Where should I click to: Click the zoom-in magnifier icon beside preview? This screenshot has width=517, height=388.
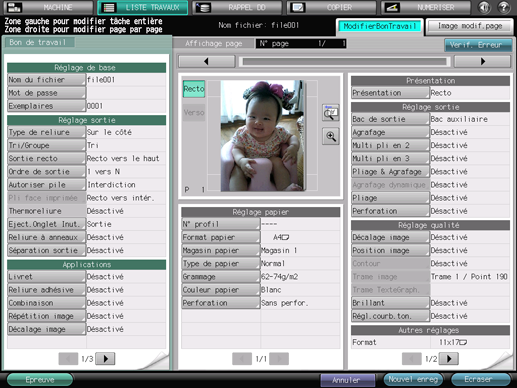click(331, 136)
